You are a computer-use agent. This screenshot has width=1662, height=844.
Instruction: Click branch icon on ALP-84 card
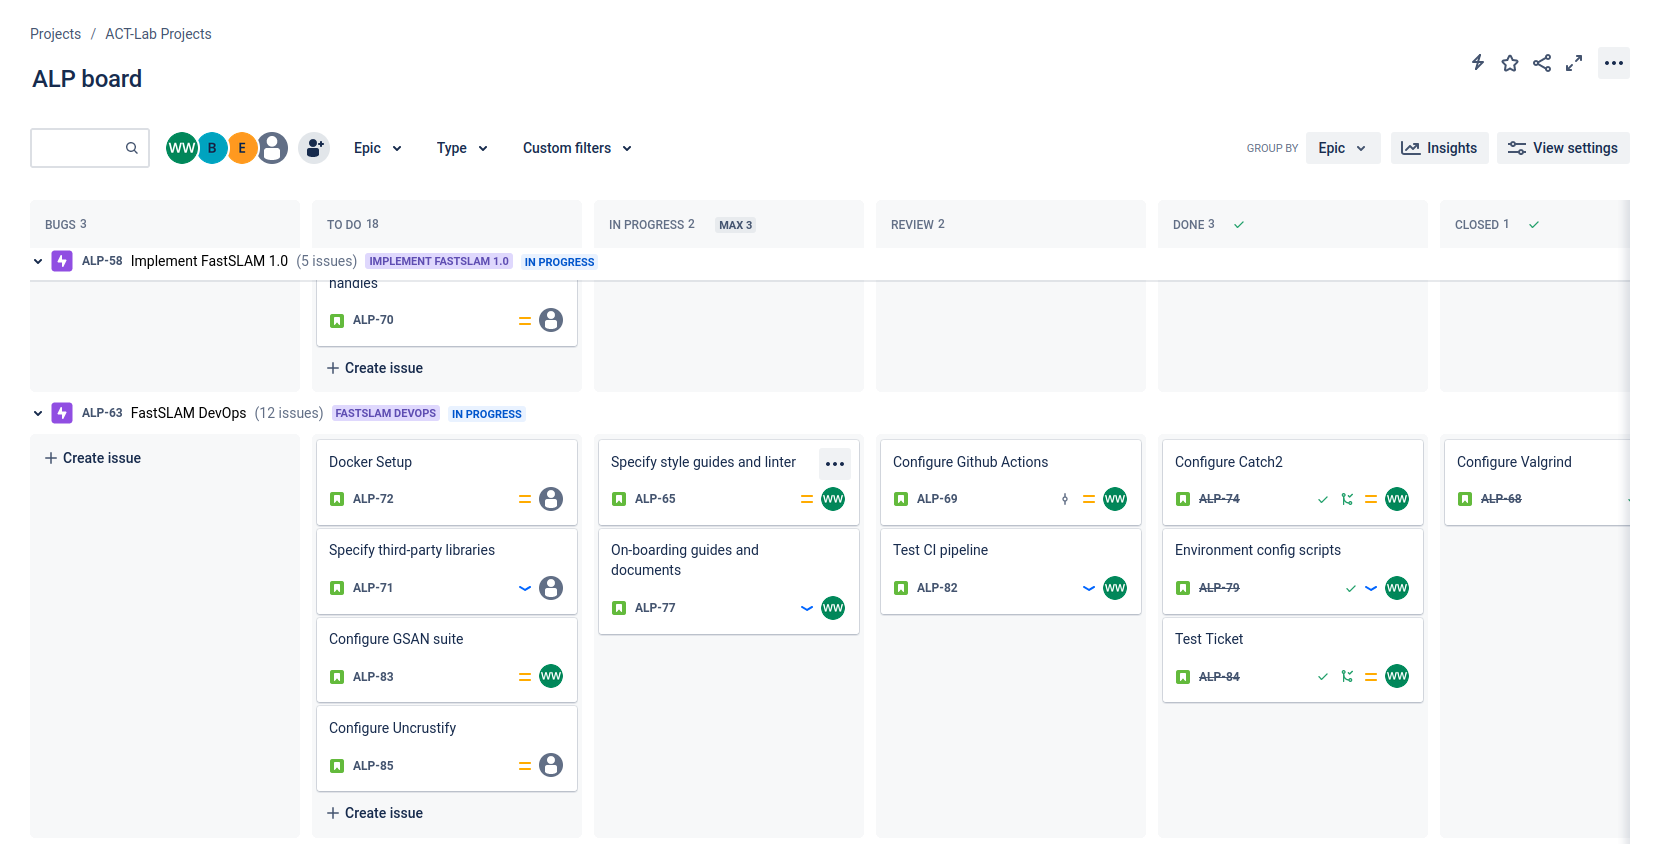[1347, 677]
